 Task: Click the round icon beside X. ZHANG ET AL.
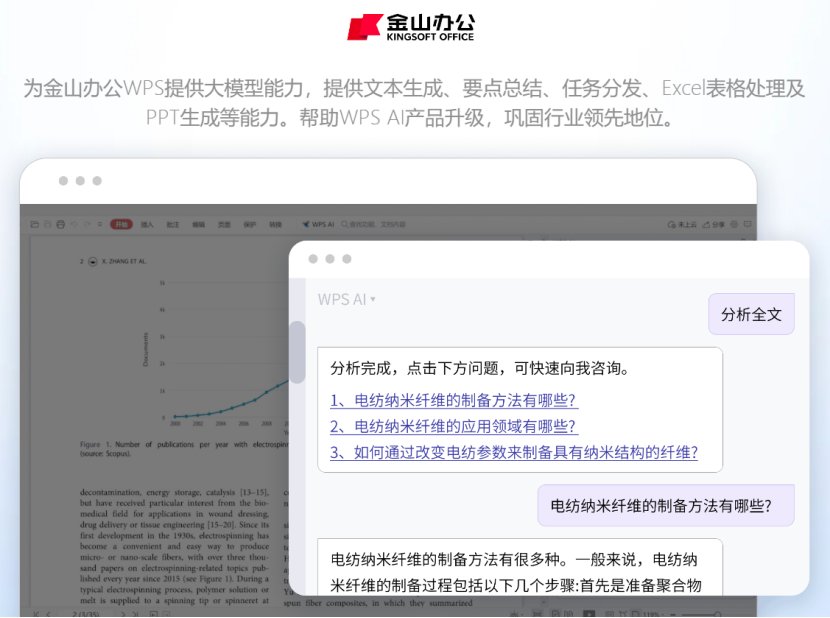click(93, 261)
